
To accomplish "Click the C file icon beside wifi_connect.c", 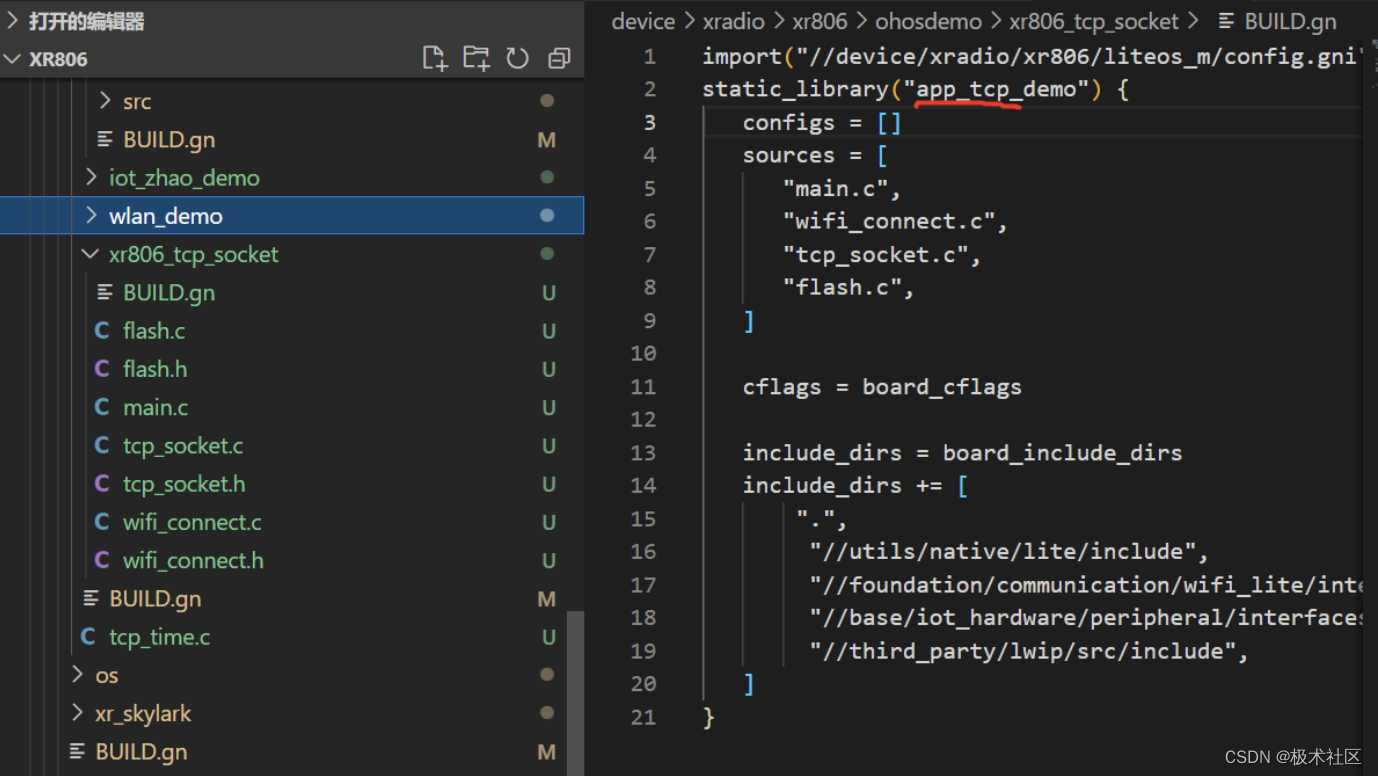I will point(101,522).
